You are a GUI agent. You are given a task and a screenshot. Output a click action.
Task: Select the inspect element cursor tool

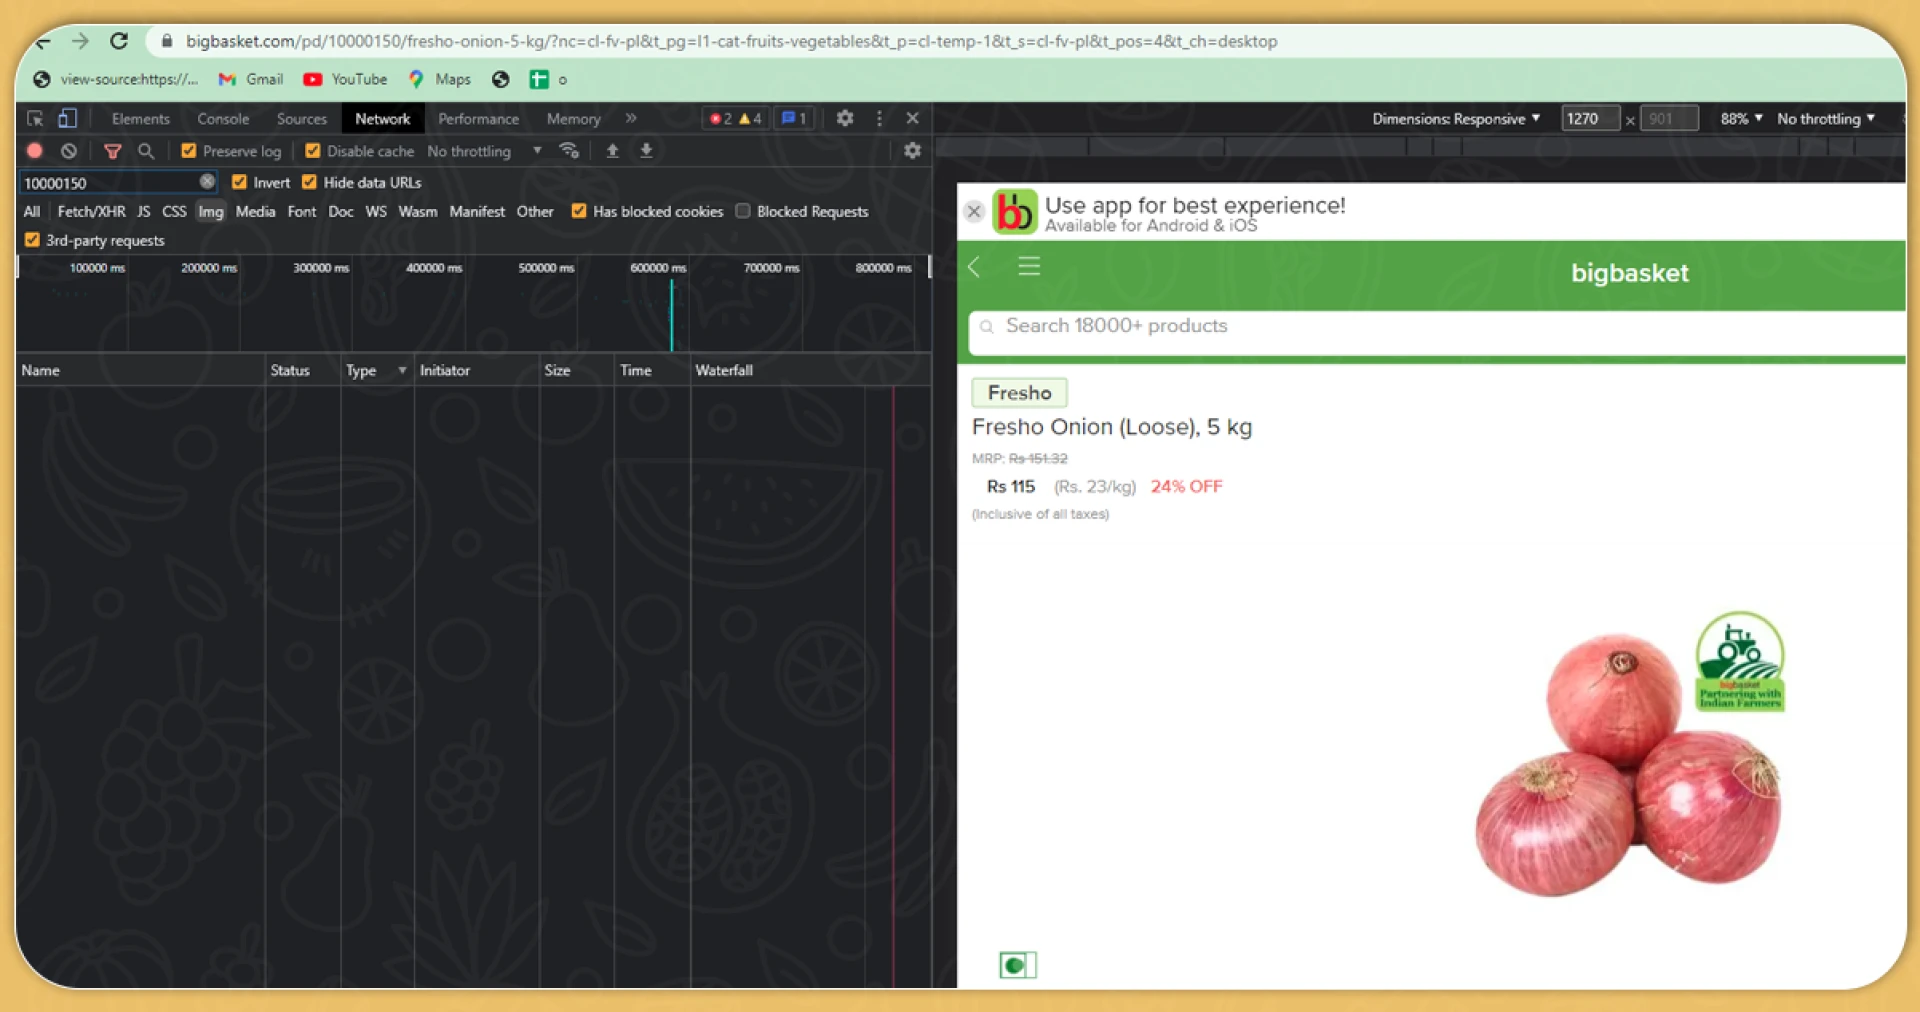click(x=34, y=118)
